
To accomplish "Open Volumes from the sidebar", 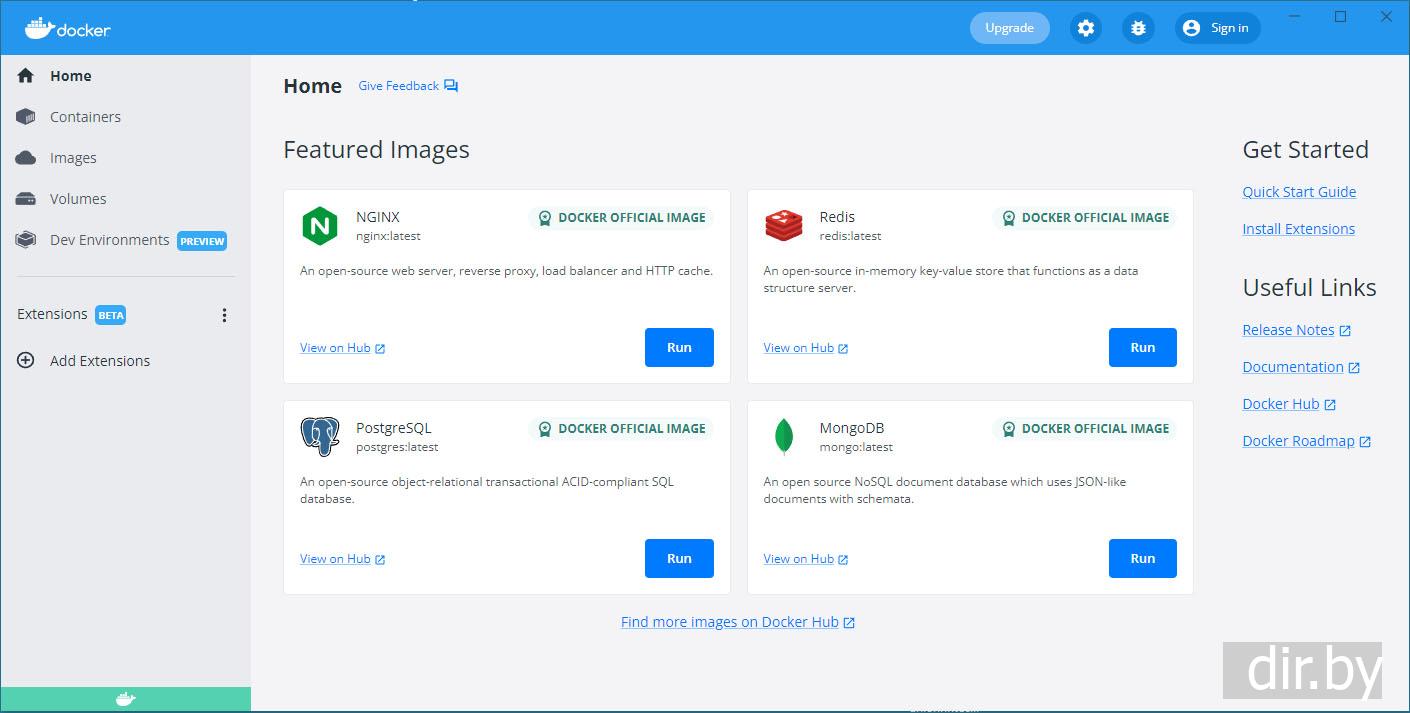I will (x=78, y=199).
